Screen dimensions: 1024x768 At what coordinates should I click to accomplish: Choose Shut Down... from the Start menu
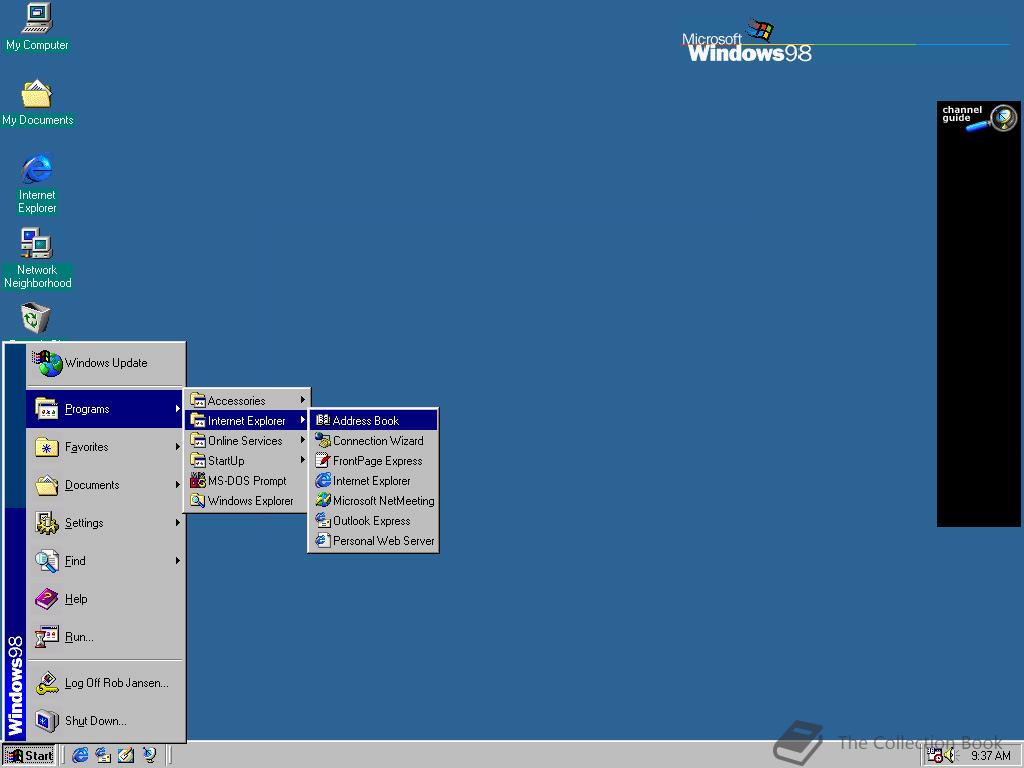click(104, 721)
